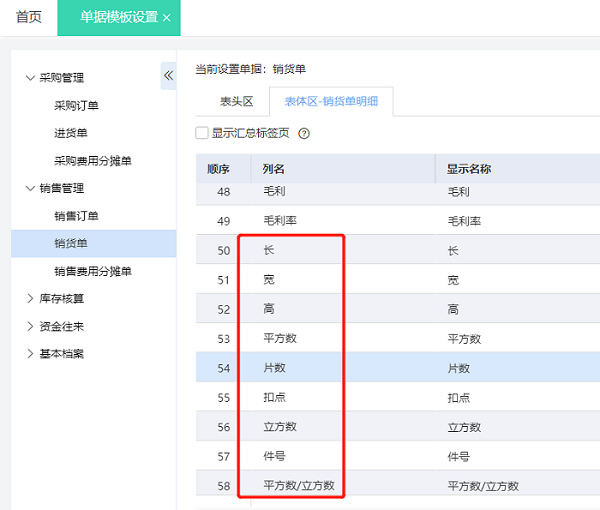Switch to the 表头区 tab
The height and width of the screenshot is (510, 600).
click(x=237, y=102)
